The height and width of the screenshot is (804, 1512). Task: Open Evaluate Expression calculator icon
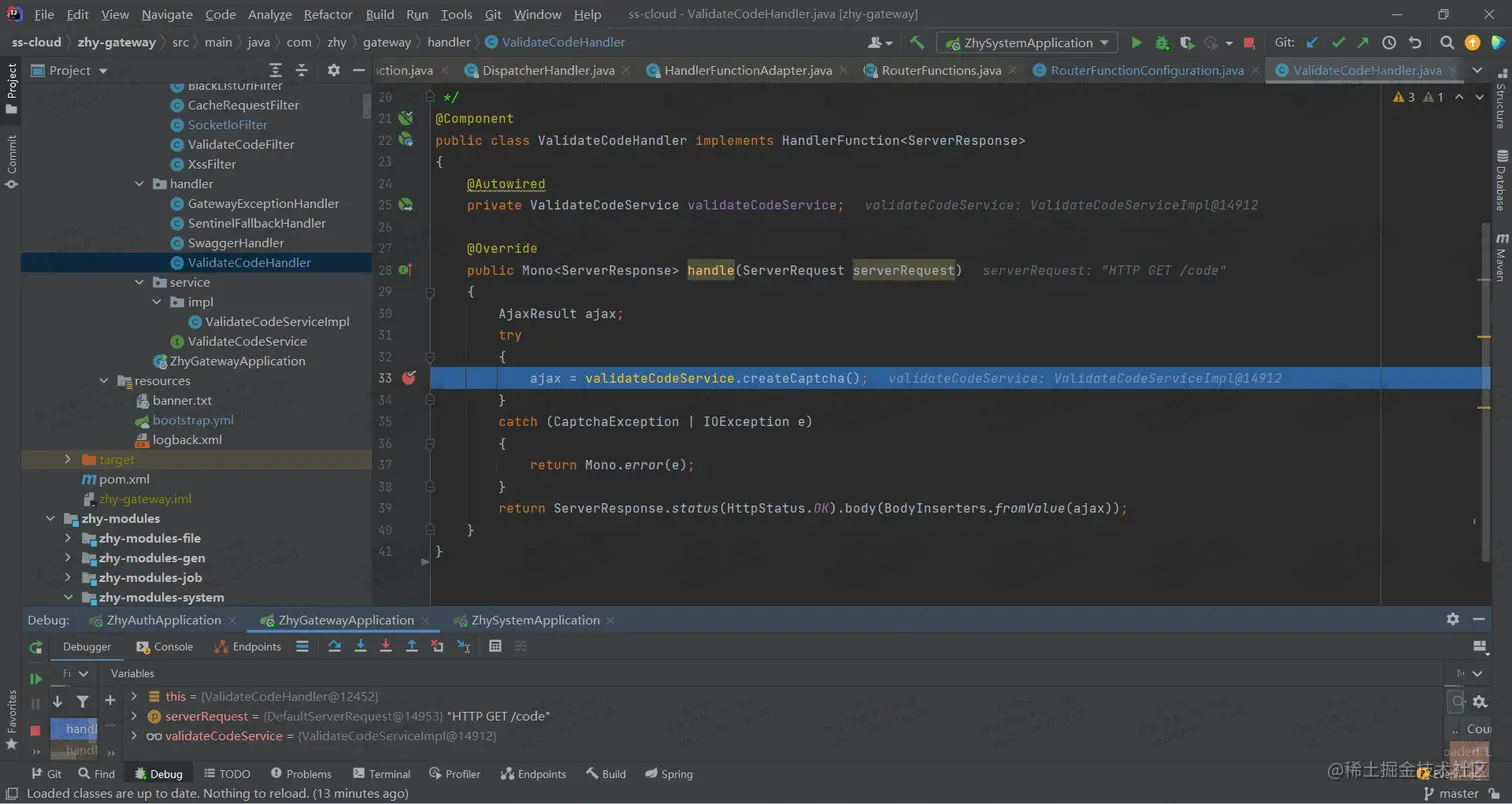pos(495,647)
